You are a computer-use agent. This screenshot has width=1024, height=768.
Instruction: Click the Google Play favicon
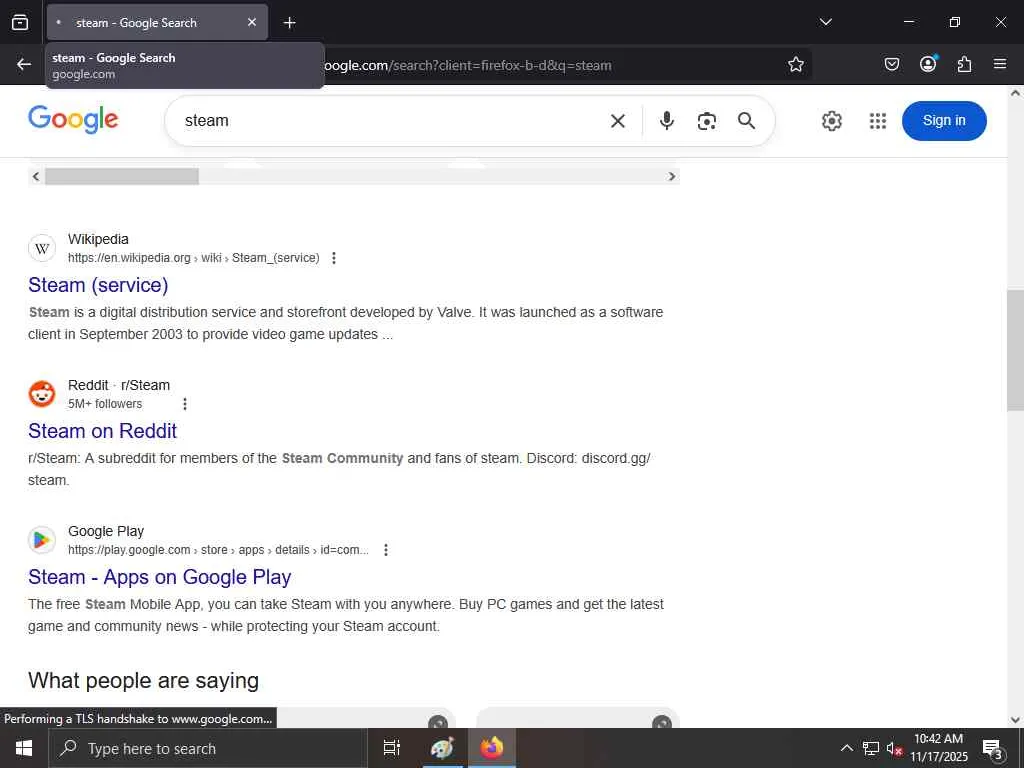(x=42, y=540)
